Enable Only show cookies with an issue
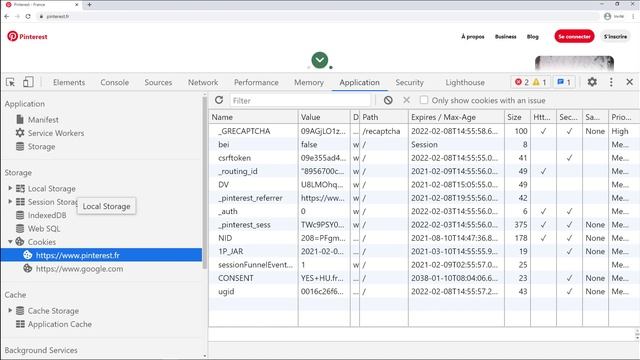This screenshot has width=640, height=360. [424, 100]
